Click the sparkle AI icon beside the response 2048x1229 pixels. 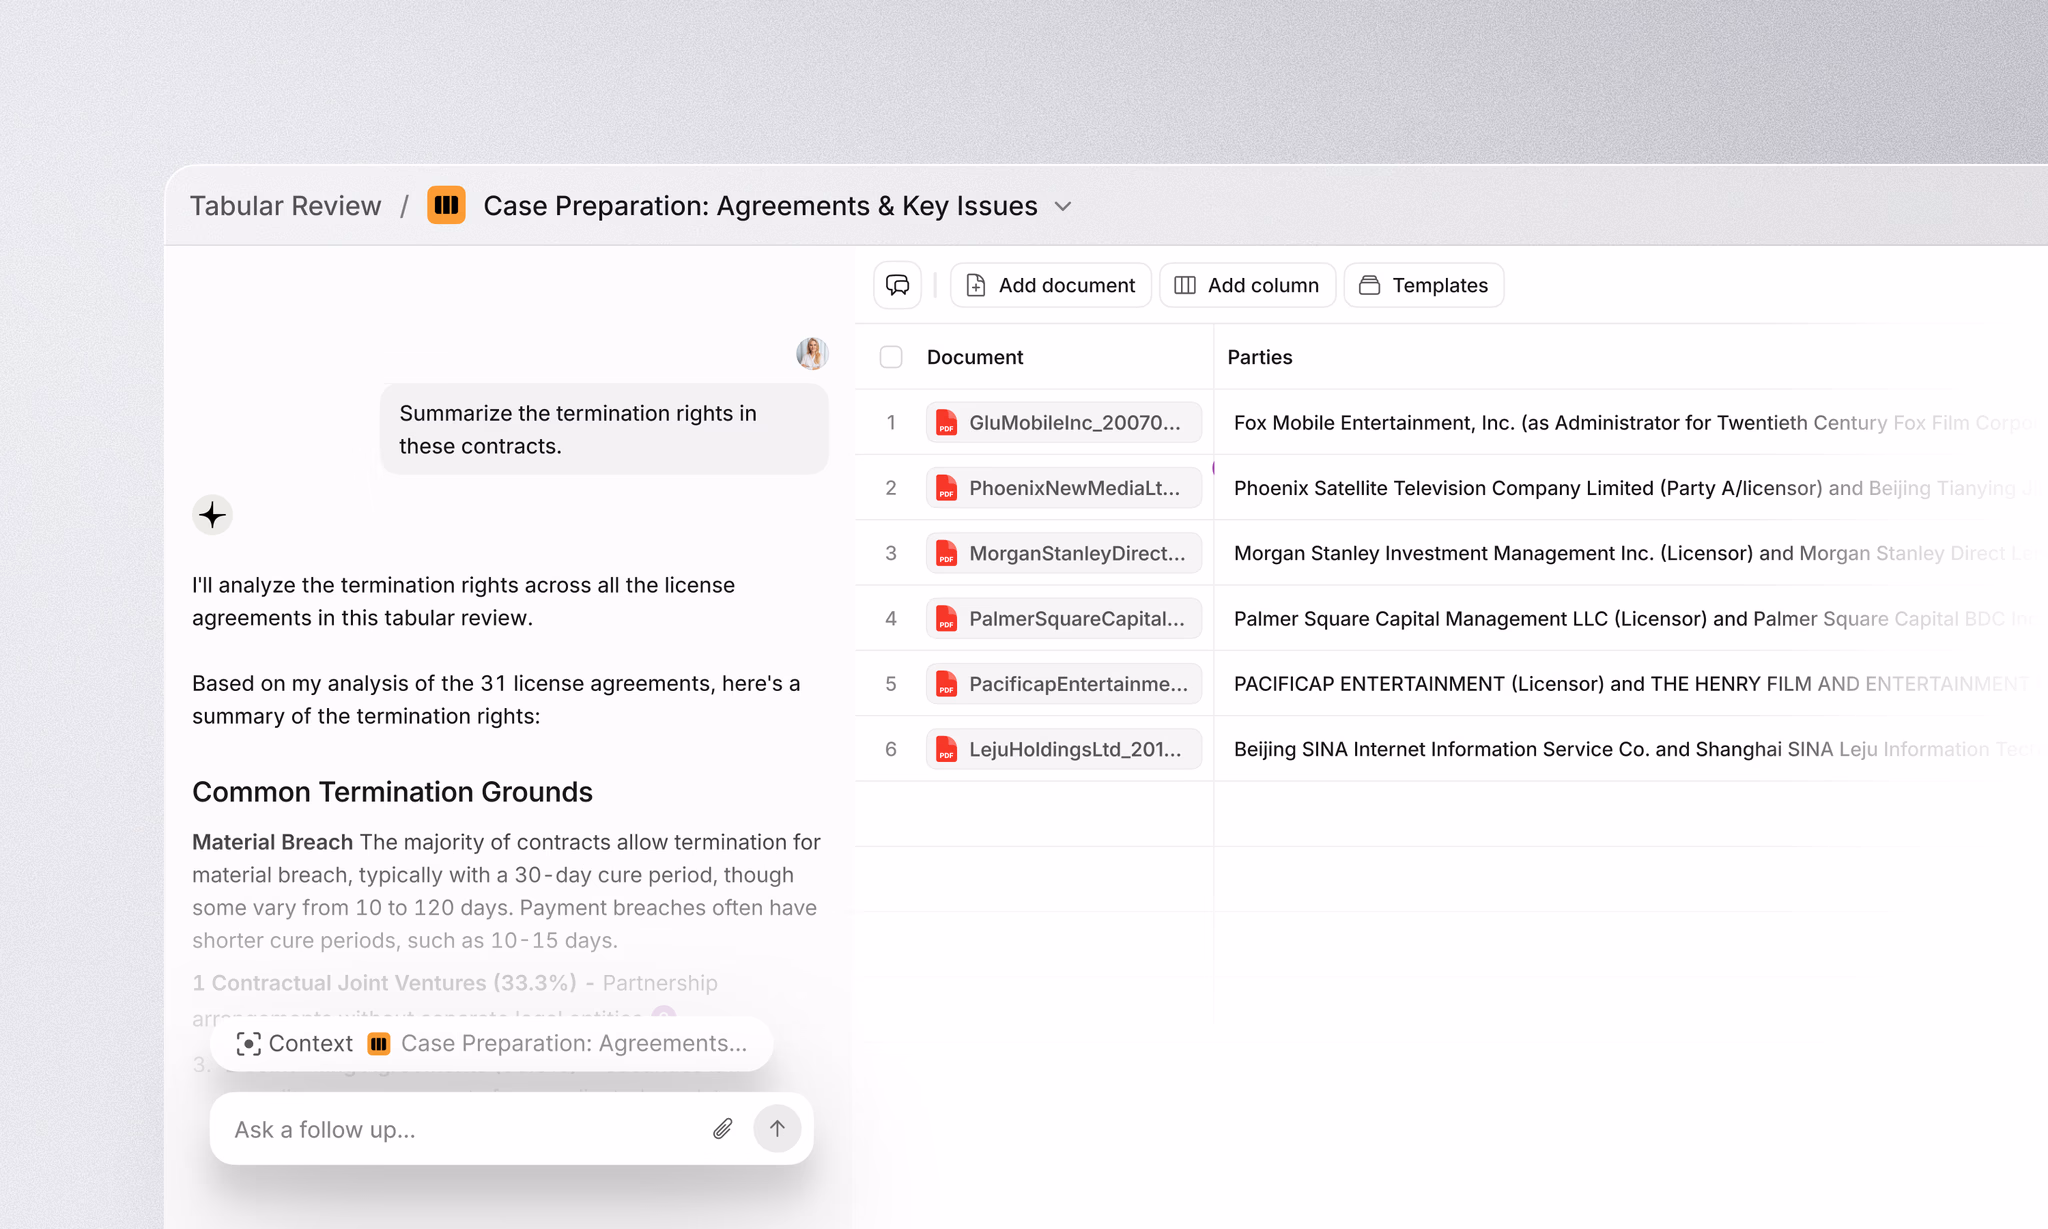(x=212, y=514)
